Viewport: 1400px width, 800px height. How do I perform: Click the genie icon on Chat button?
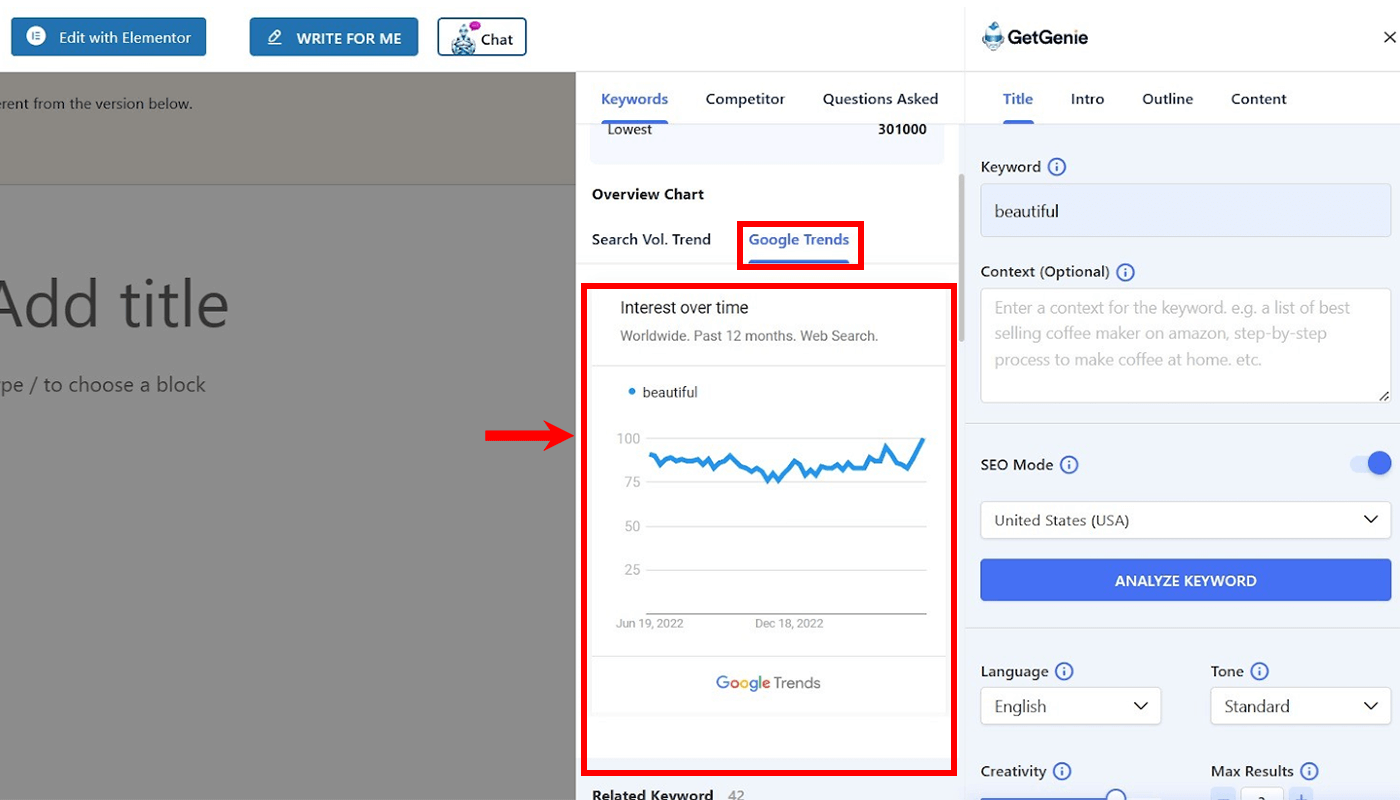pyautogui.click(x=463, y=38)
